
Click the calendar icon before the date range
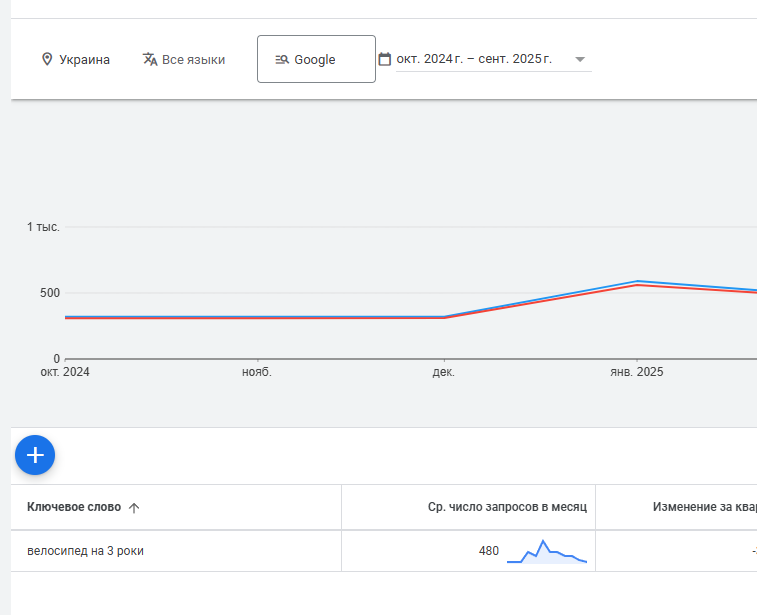click(385, 60)
